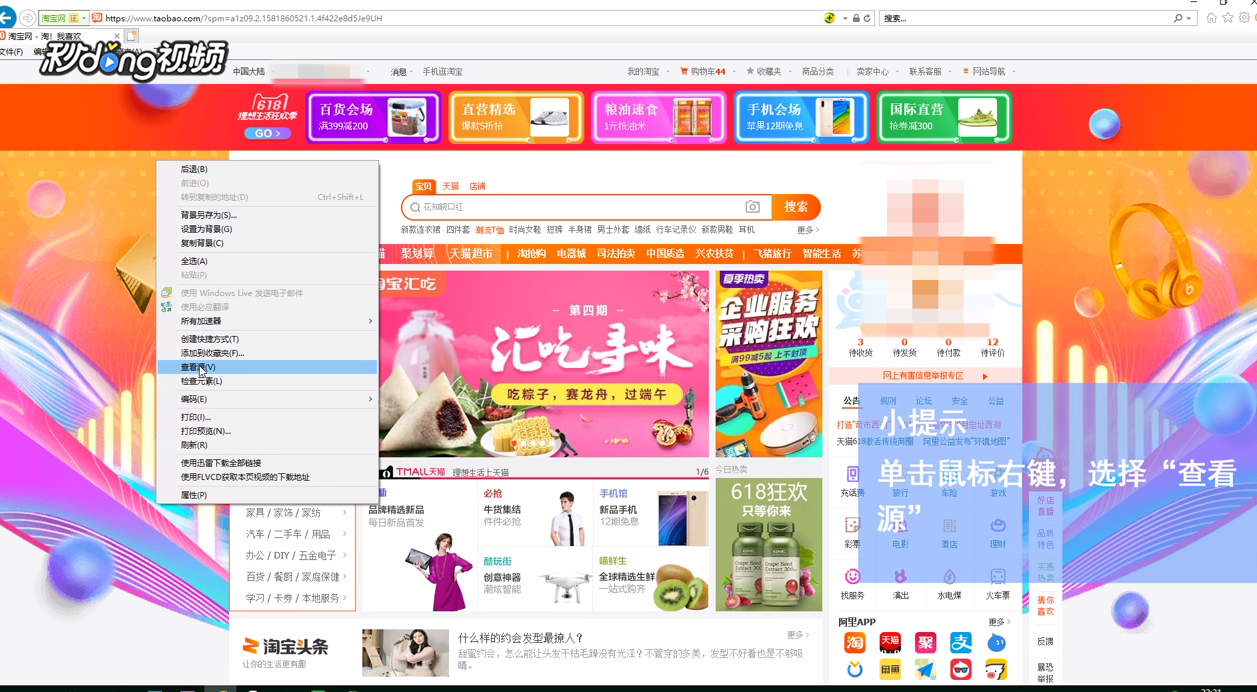
Task: Open the yellow 田田 app icon
Action: pyautogui.click(x=890, y=670)
